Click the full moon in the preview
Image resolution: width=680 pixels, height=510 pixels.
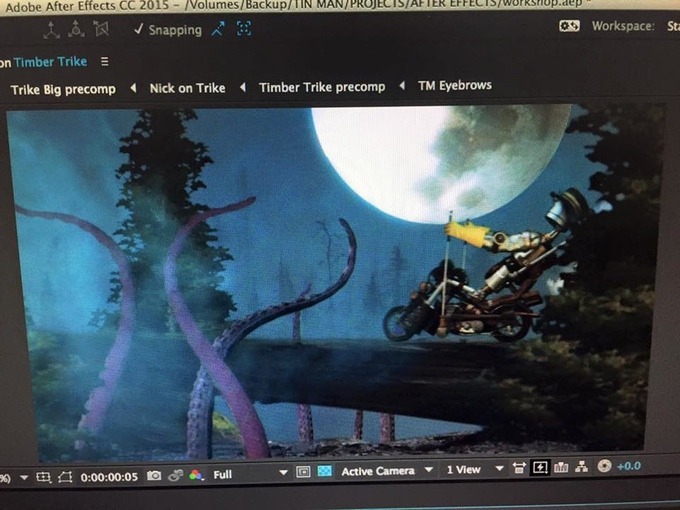tap(439, 163)
